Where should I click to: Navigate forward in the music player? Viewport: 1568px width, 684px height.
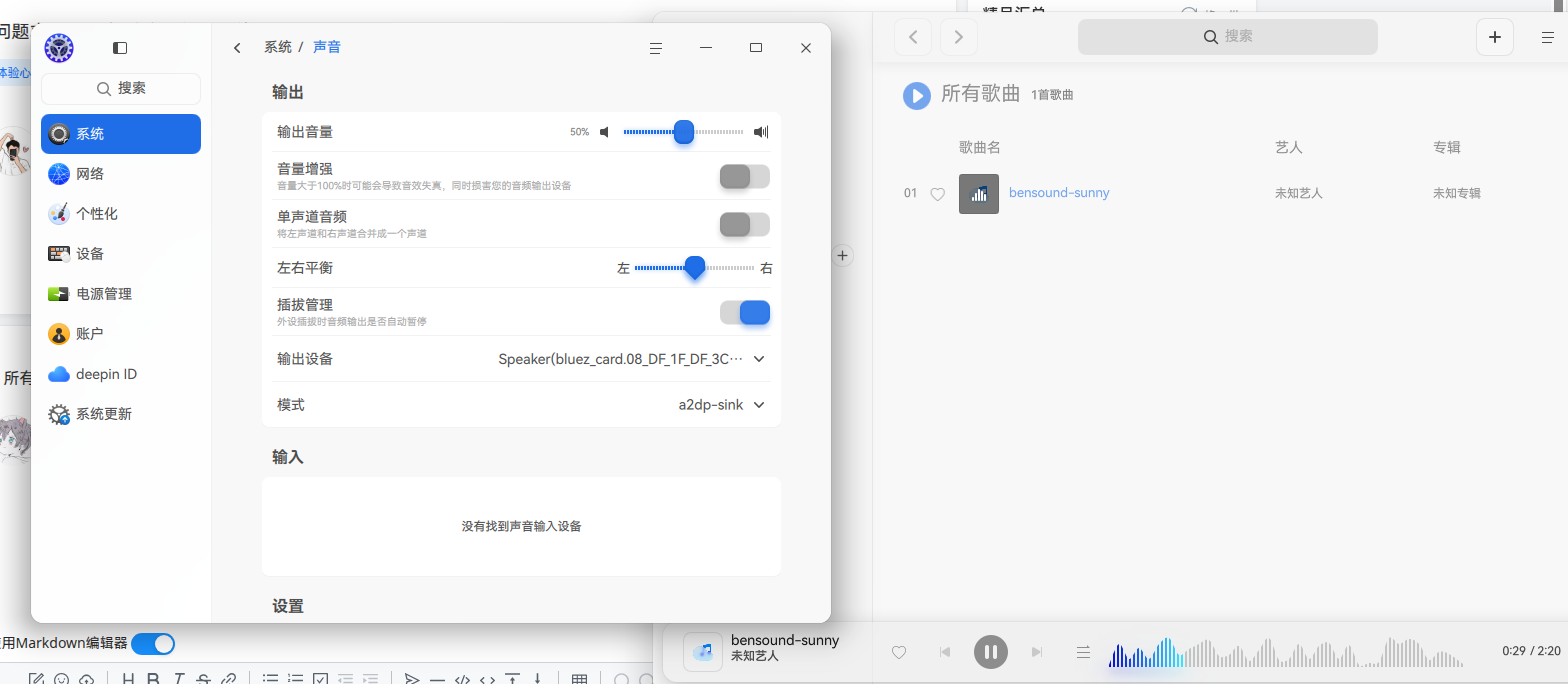click(959, 37)
